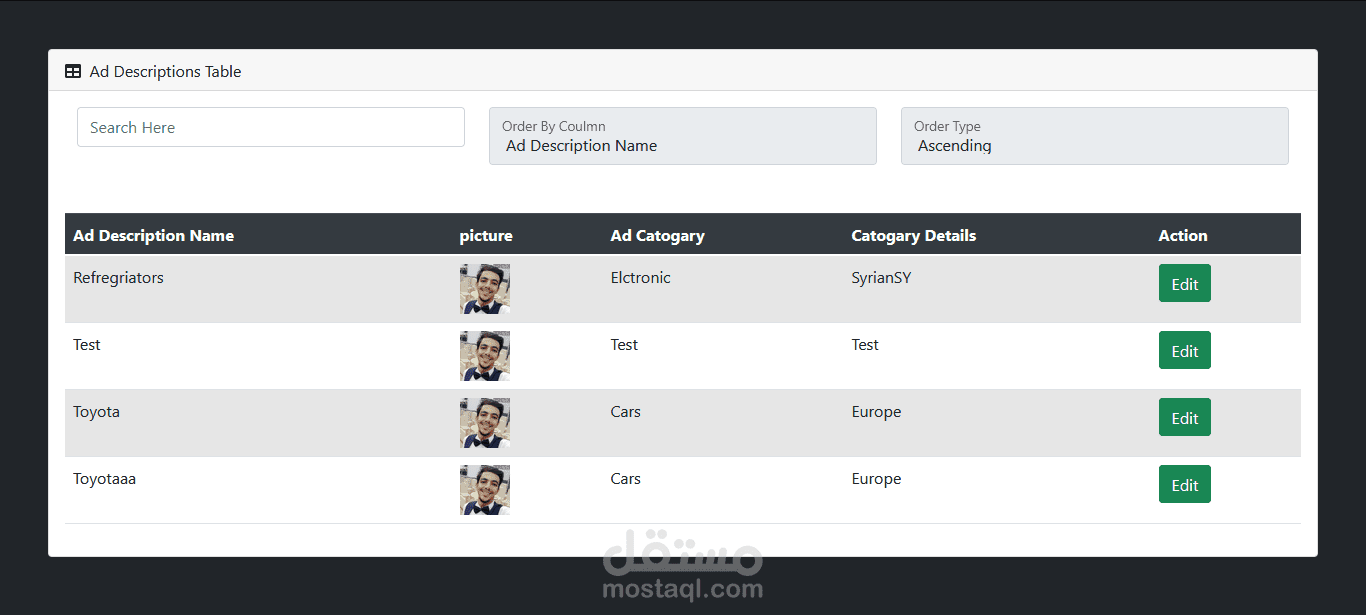This screenshot has width=1366, height=615.
Task: Open the Order By Column dropdown
Action: 682,136
